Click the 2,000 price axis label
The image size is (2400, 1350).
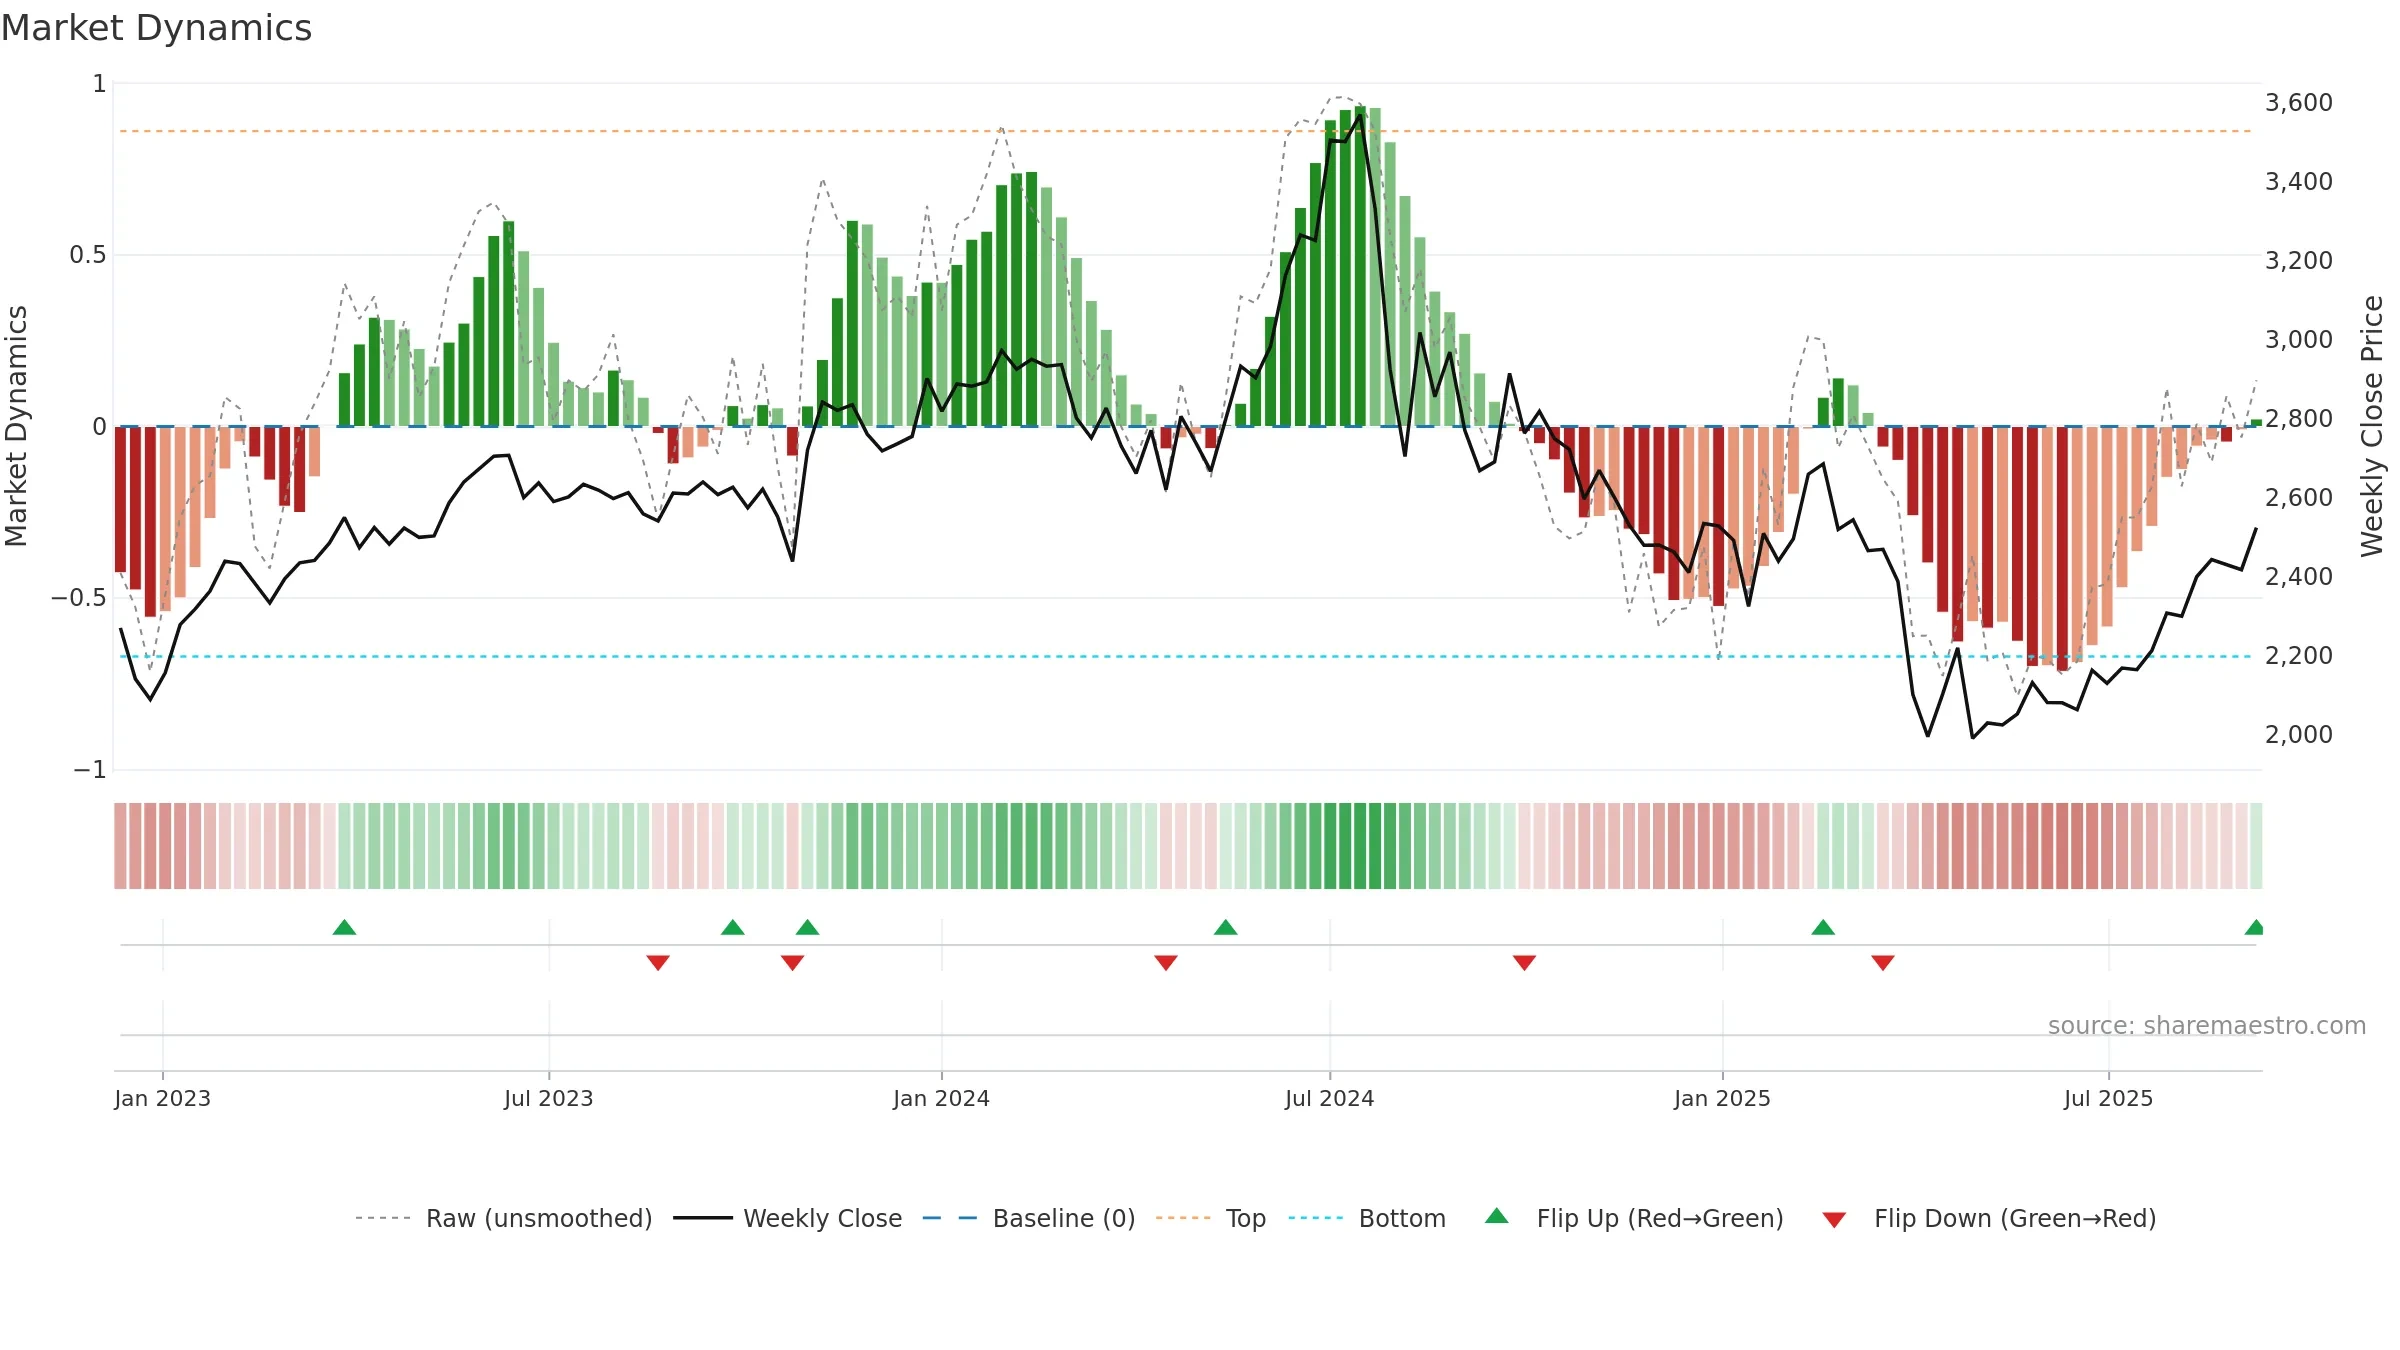(x=2299, y=734)
